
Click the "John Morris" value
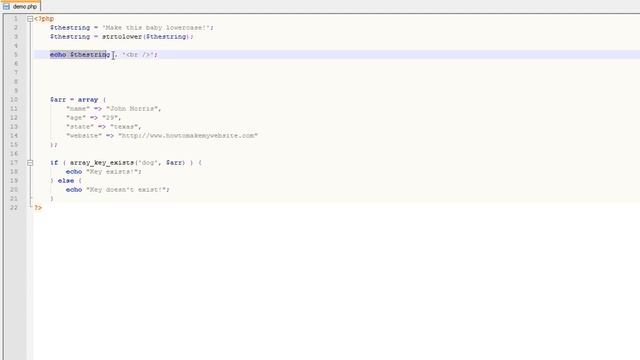tap(132, 109)
